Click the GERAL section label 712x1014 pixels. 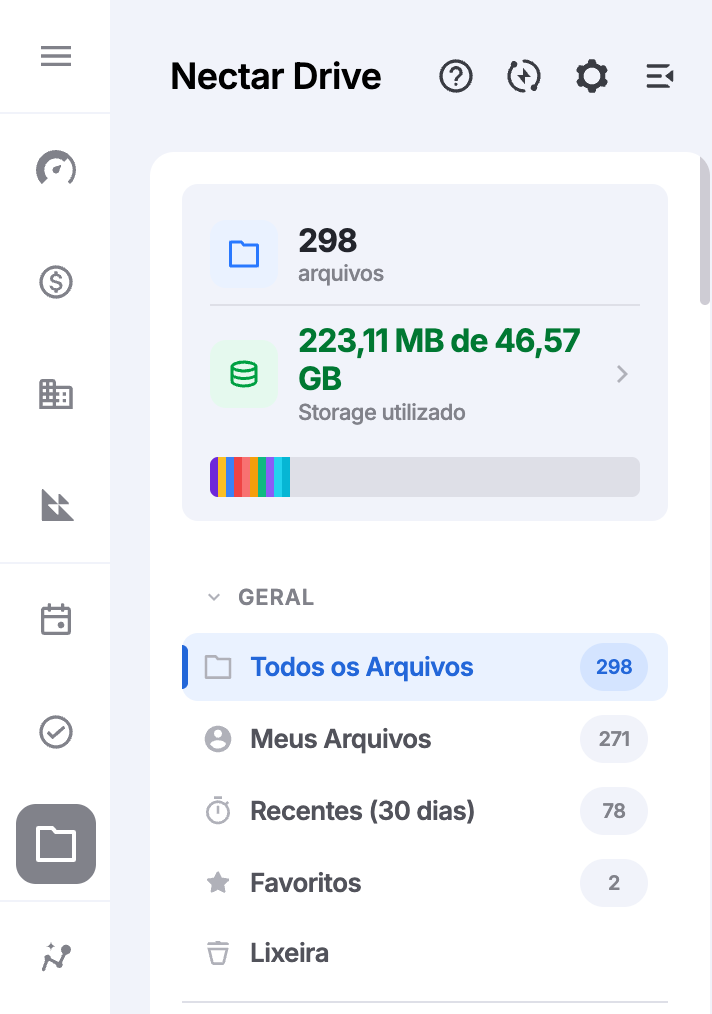coord(276,598)
